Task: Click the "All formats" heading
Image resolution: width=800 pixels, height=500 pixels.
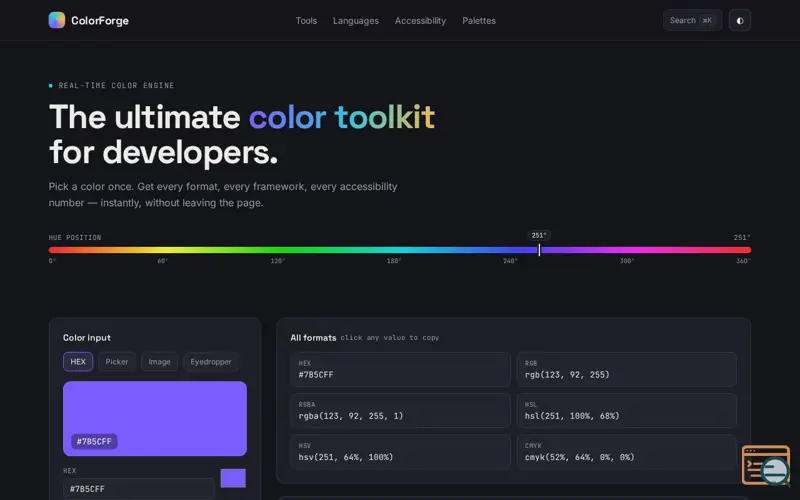Action: point(313,338)
